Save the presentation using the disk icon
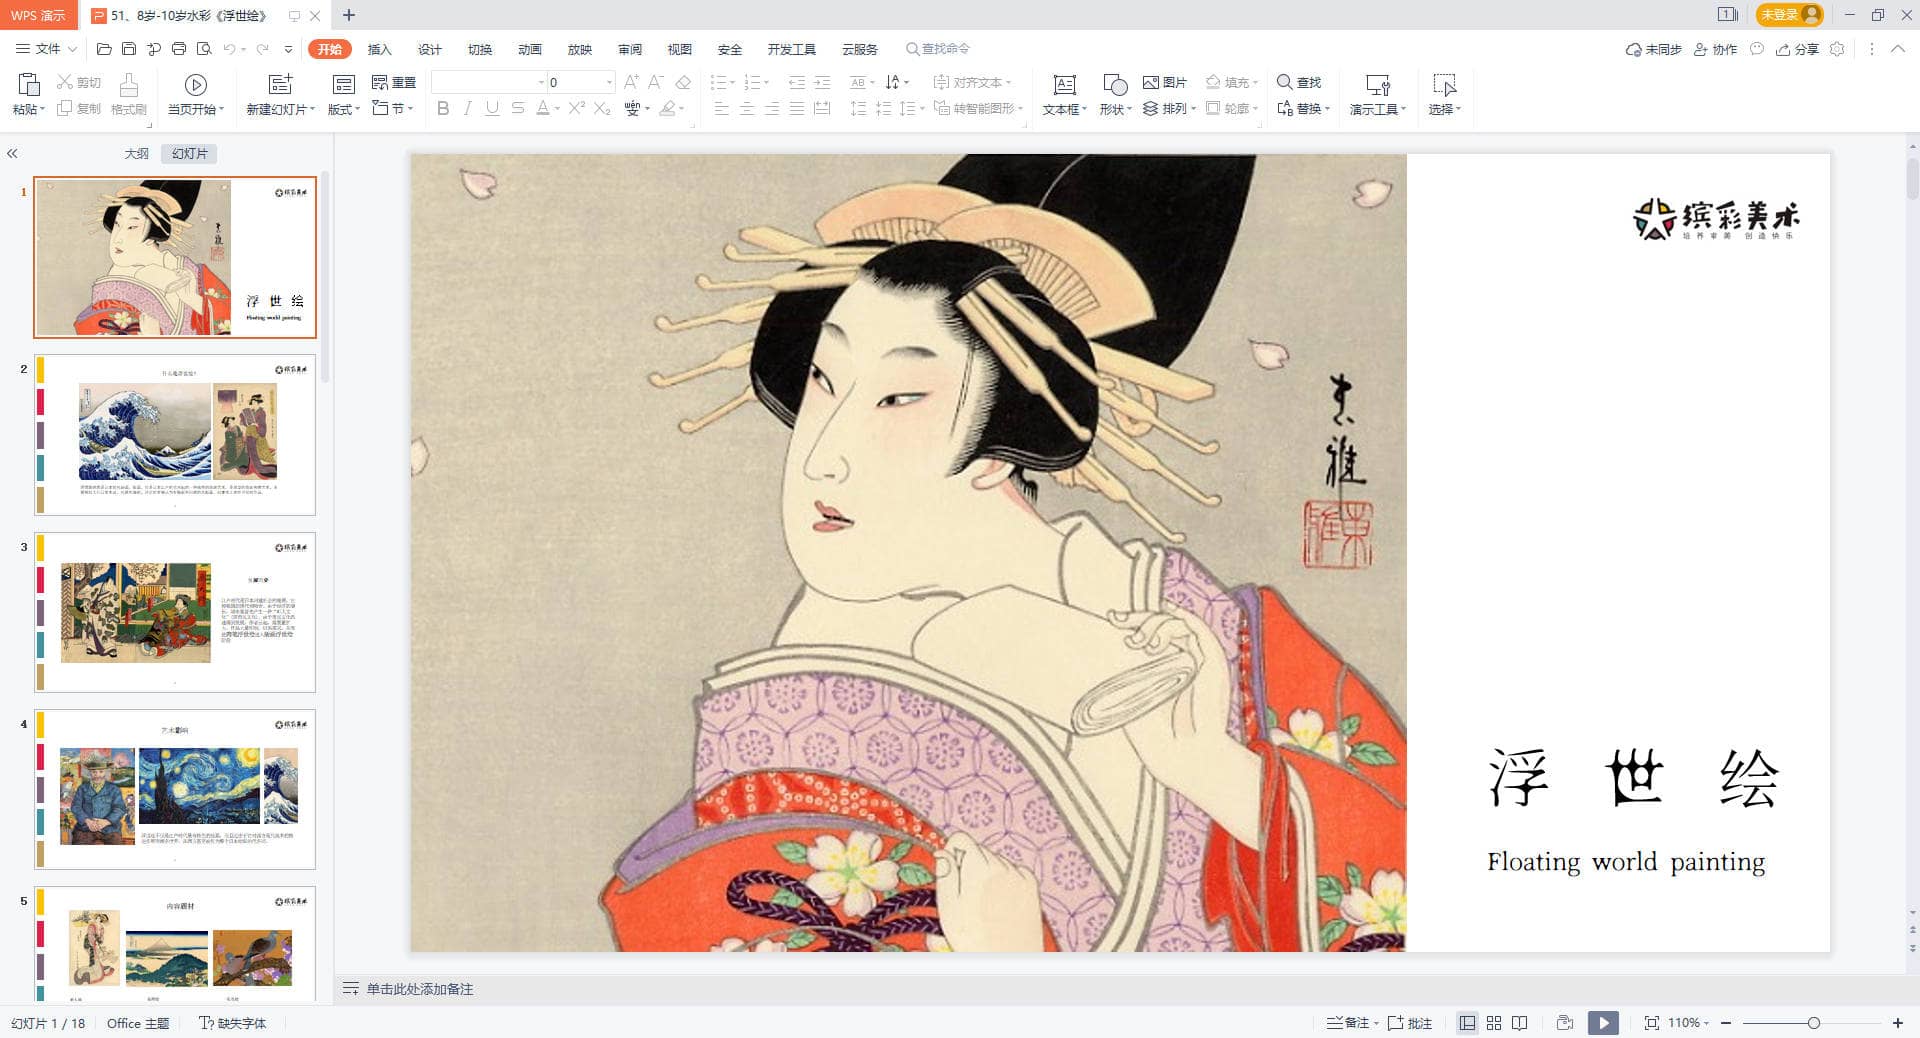This screenshot has height=1038, width=1920. [129, 49]
